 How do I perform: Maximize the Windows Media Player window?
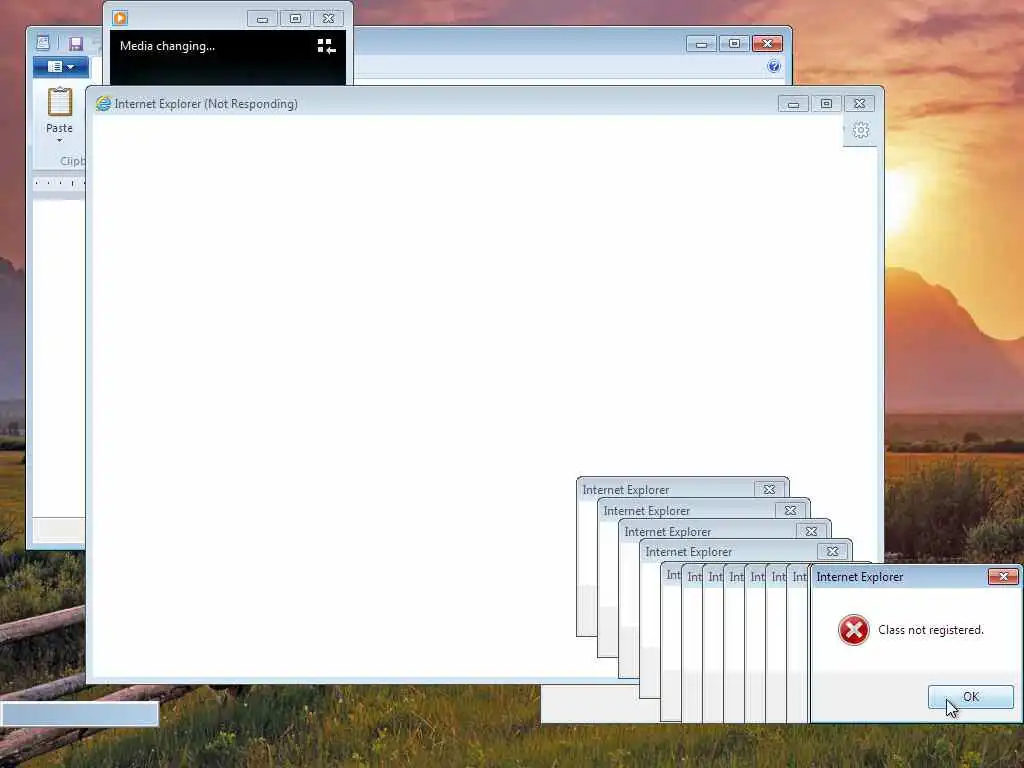click(295, 19)
